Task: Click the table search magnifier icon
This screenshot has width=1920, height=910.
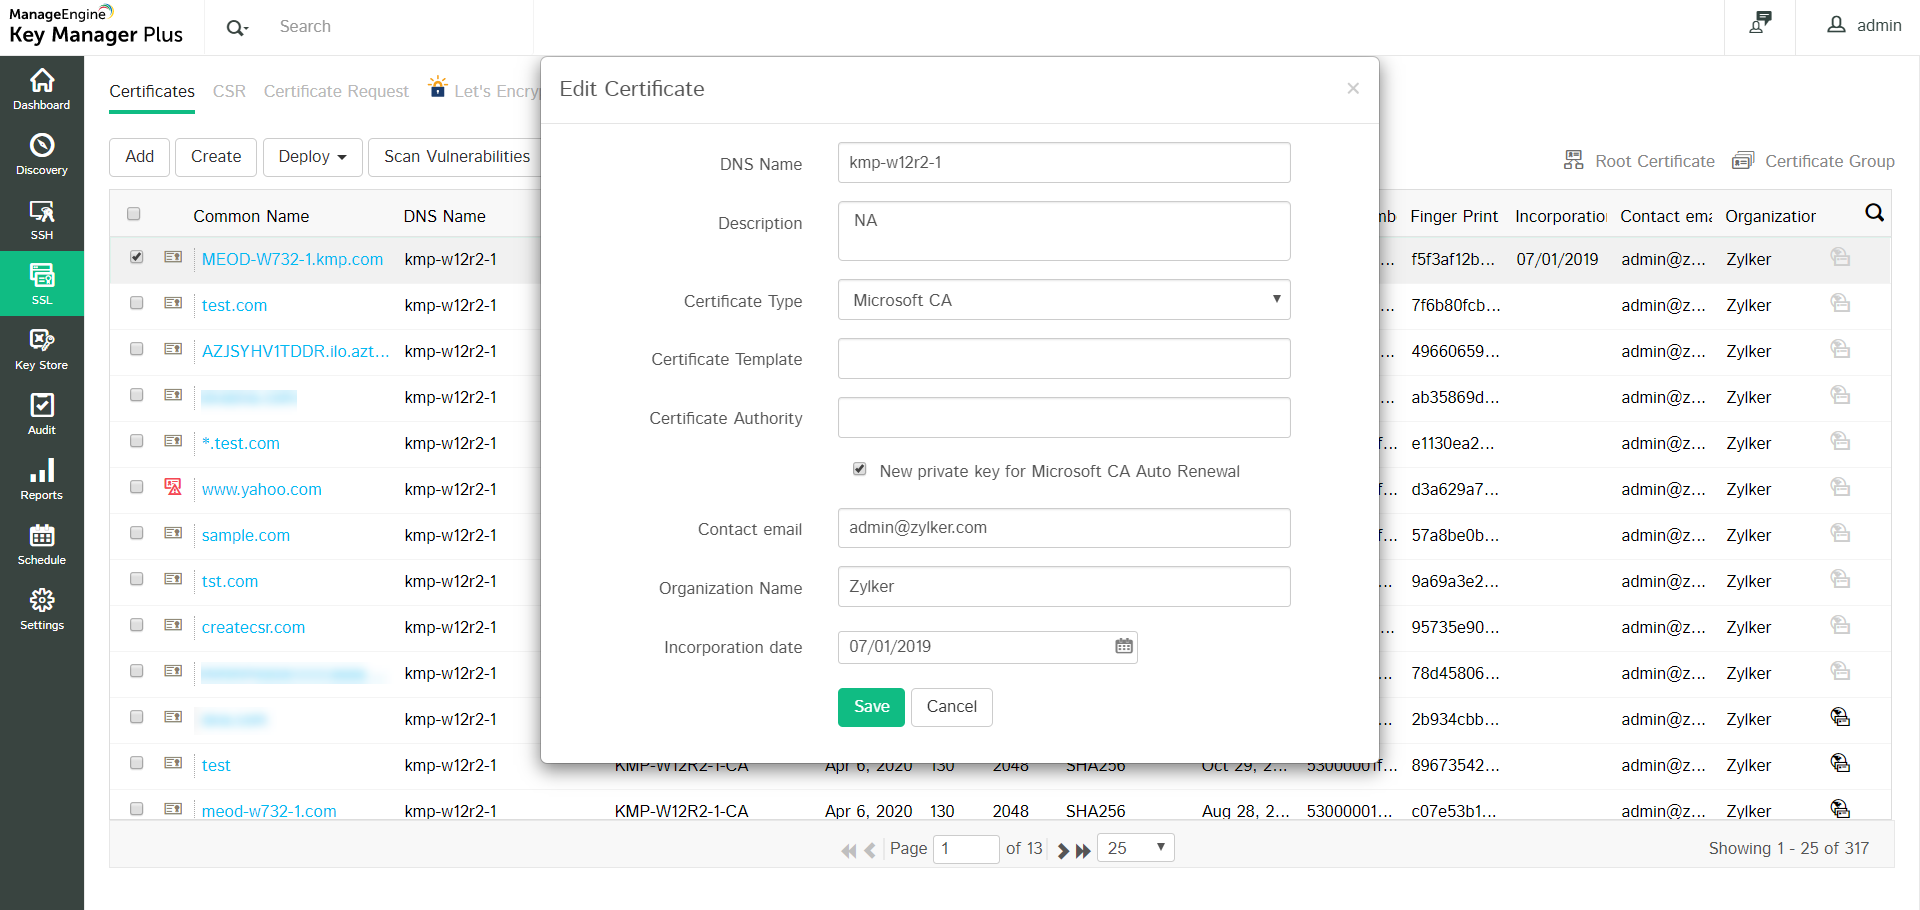Action: (x=1874, y=213)
